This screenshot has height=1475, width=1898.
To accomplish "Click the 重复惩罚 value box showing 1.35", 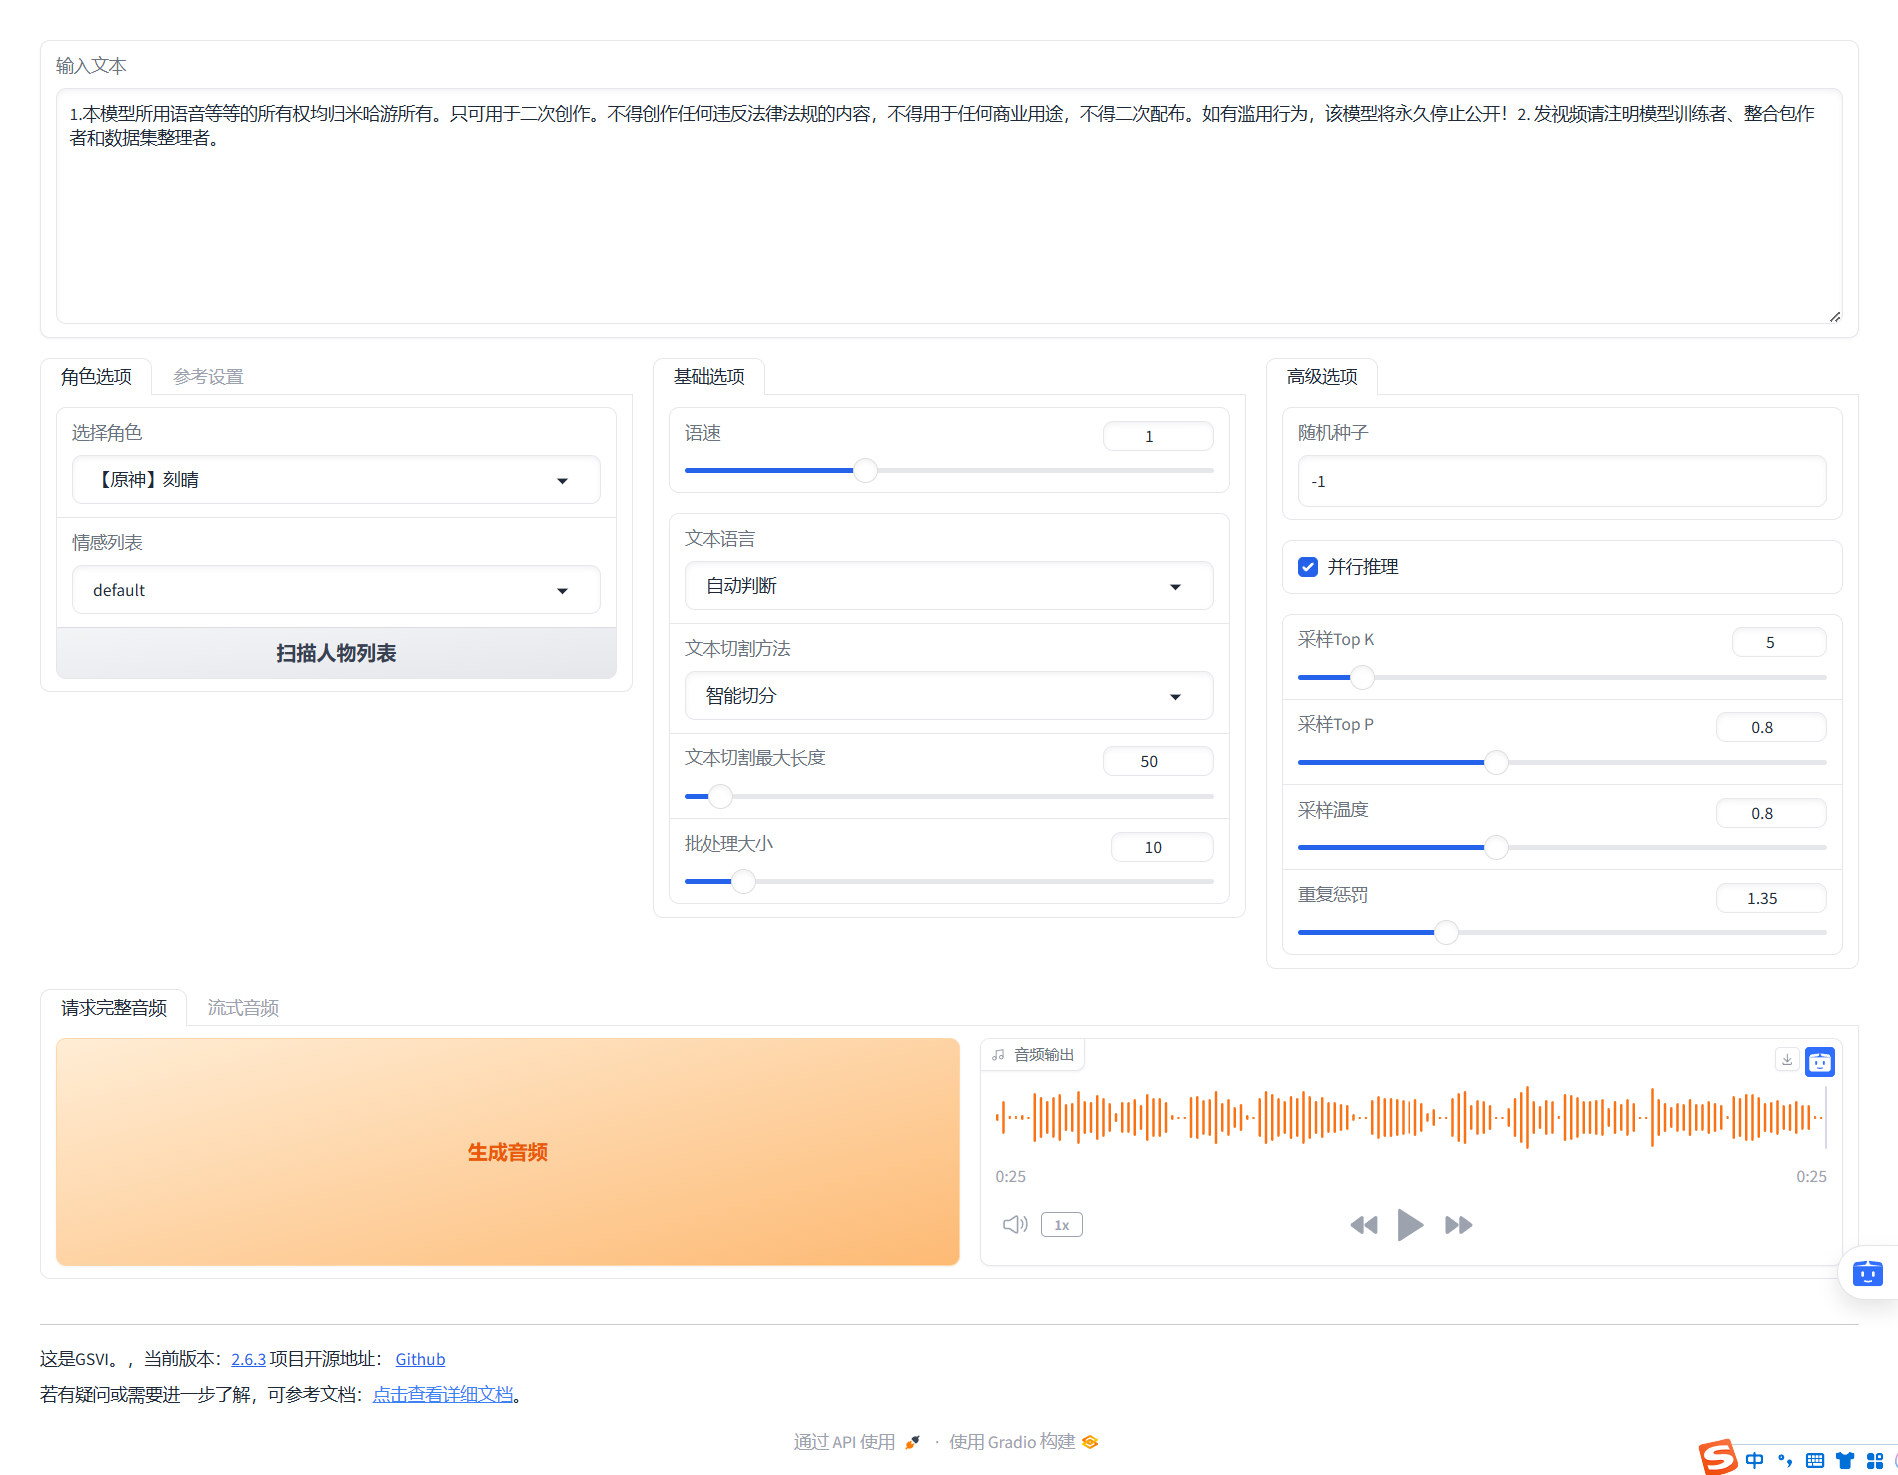I will pos(1771,898).
